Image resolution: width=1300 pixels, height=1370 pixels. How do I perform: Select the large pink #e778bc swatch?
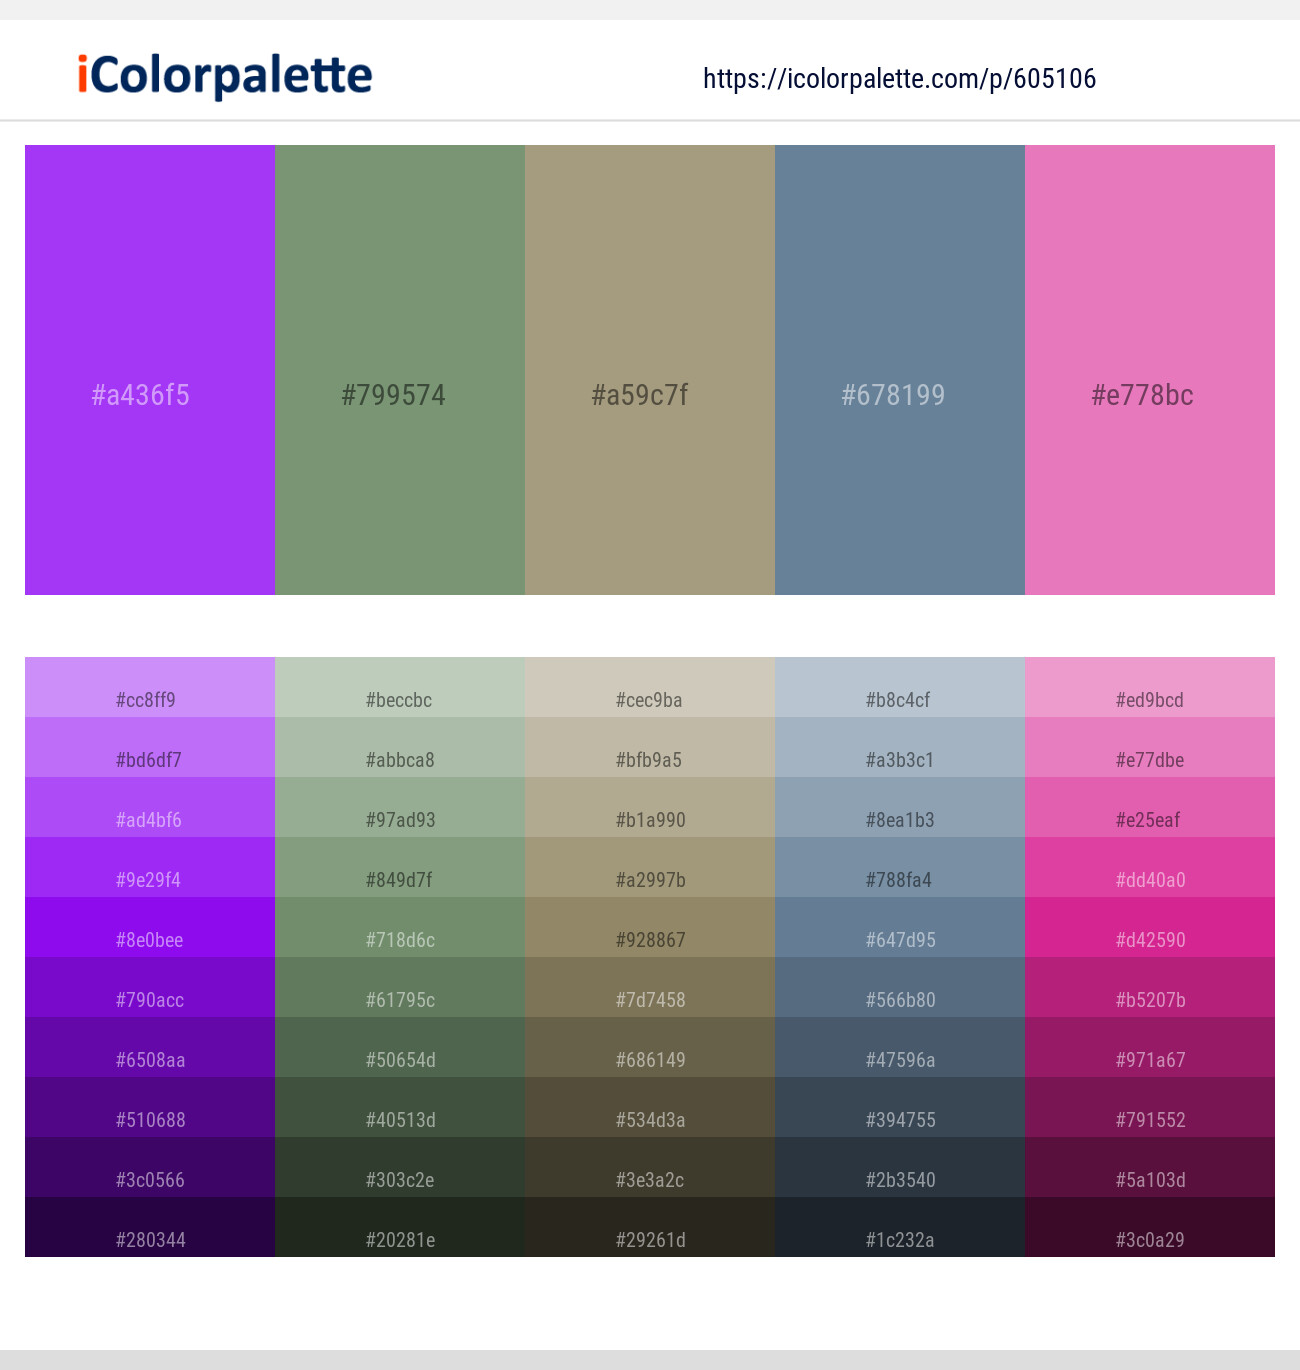pyautogui.click(x=1150, y=370)
